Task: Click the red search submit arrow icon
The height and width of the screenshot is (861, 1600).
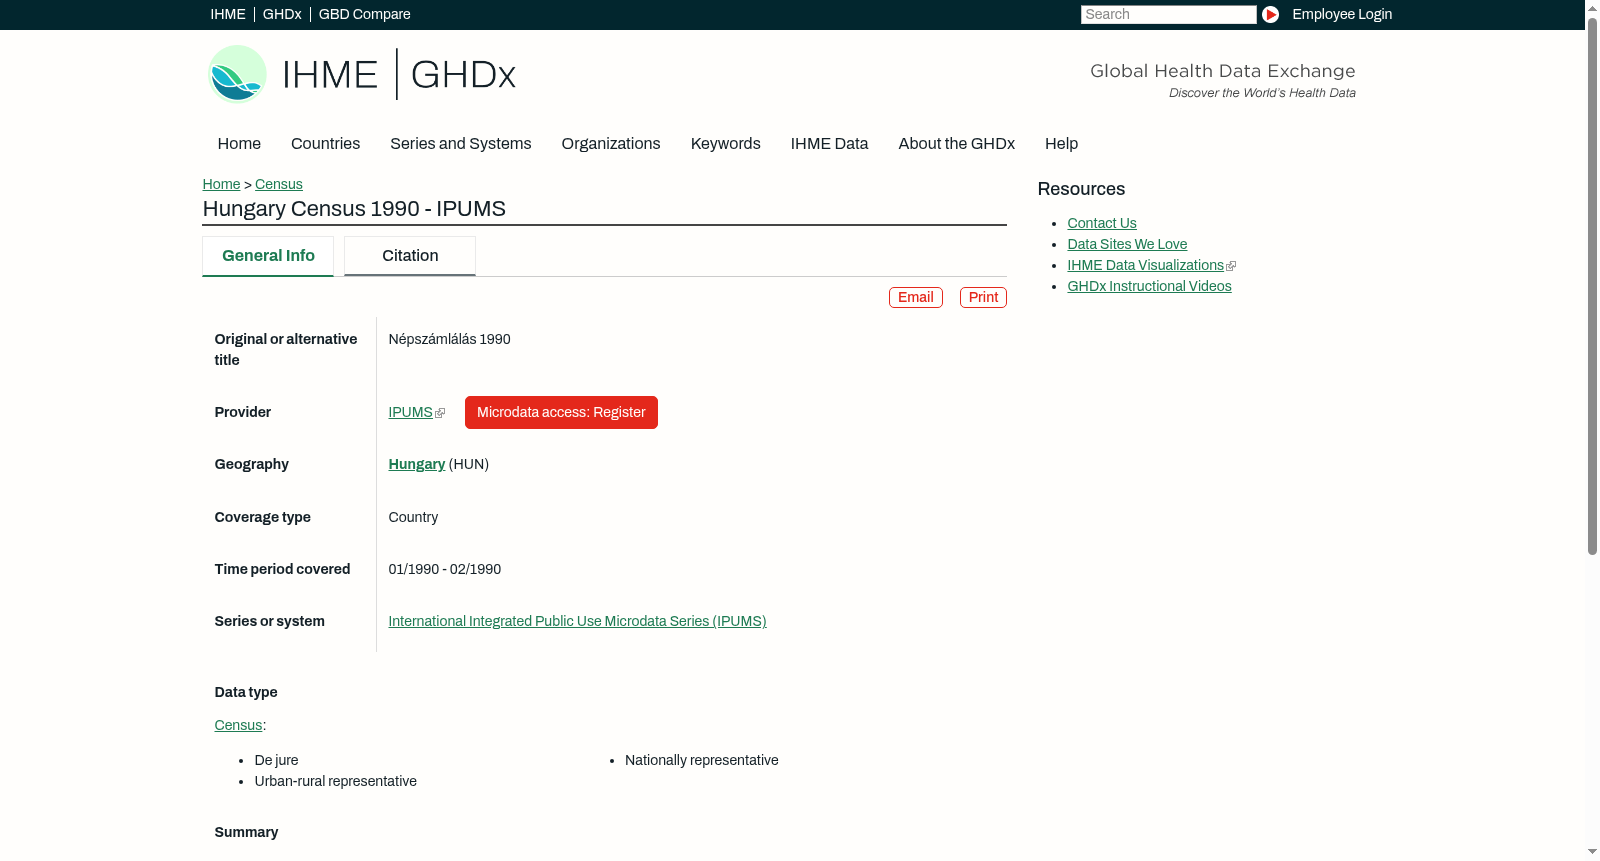Action: click(1270, 14)
